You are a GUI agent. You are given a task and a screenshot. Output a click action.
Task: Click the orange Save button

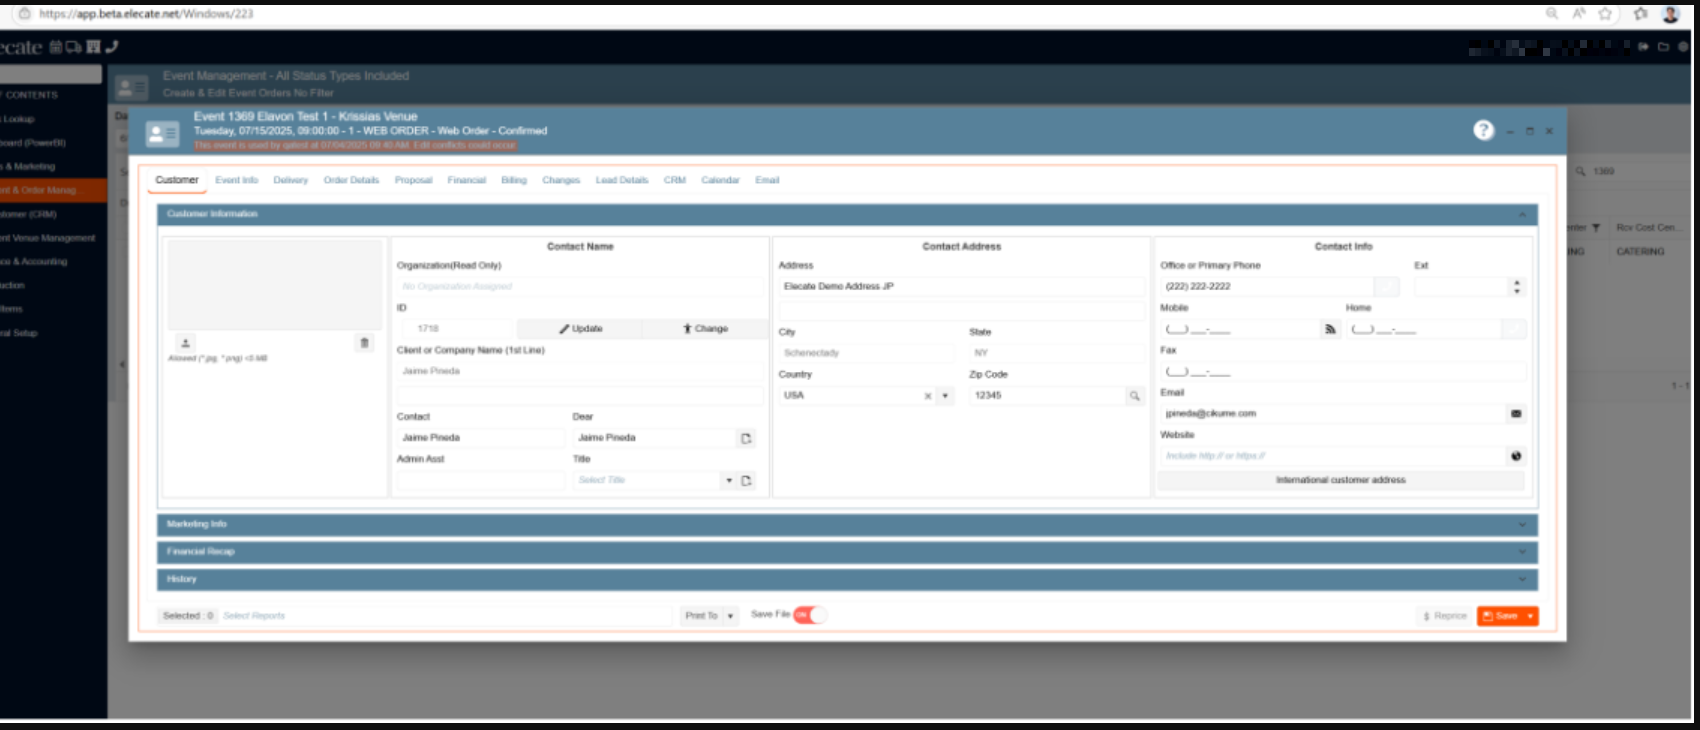click(1501, 616)
